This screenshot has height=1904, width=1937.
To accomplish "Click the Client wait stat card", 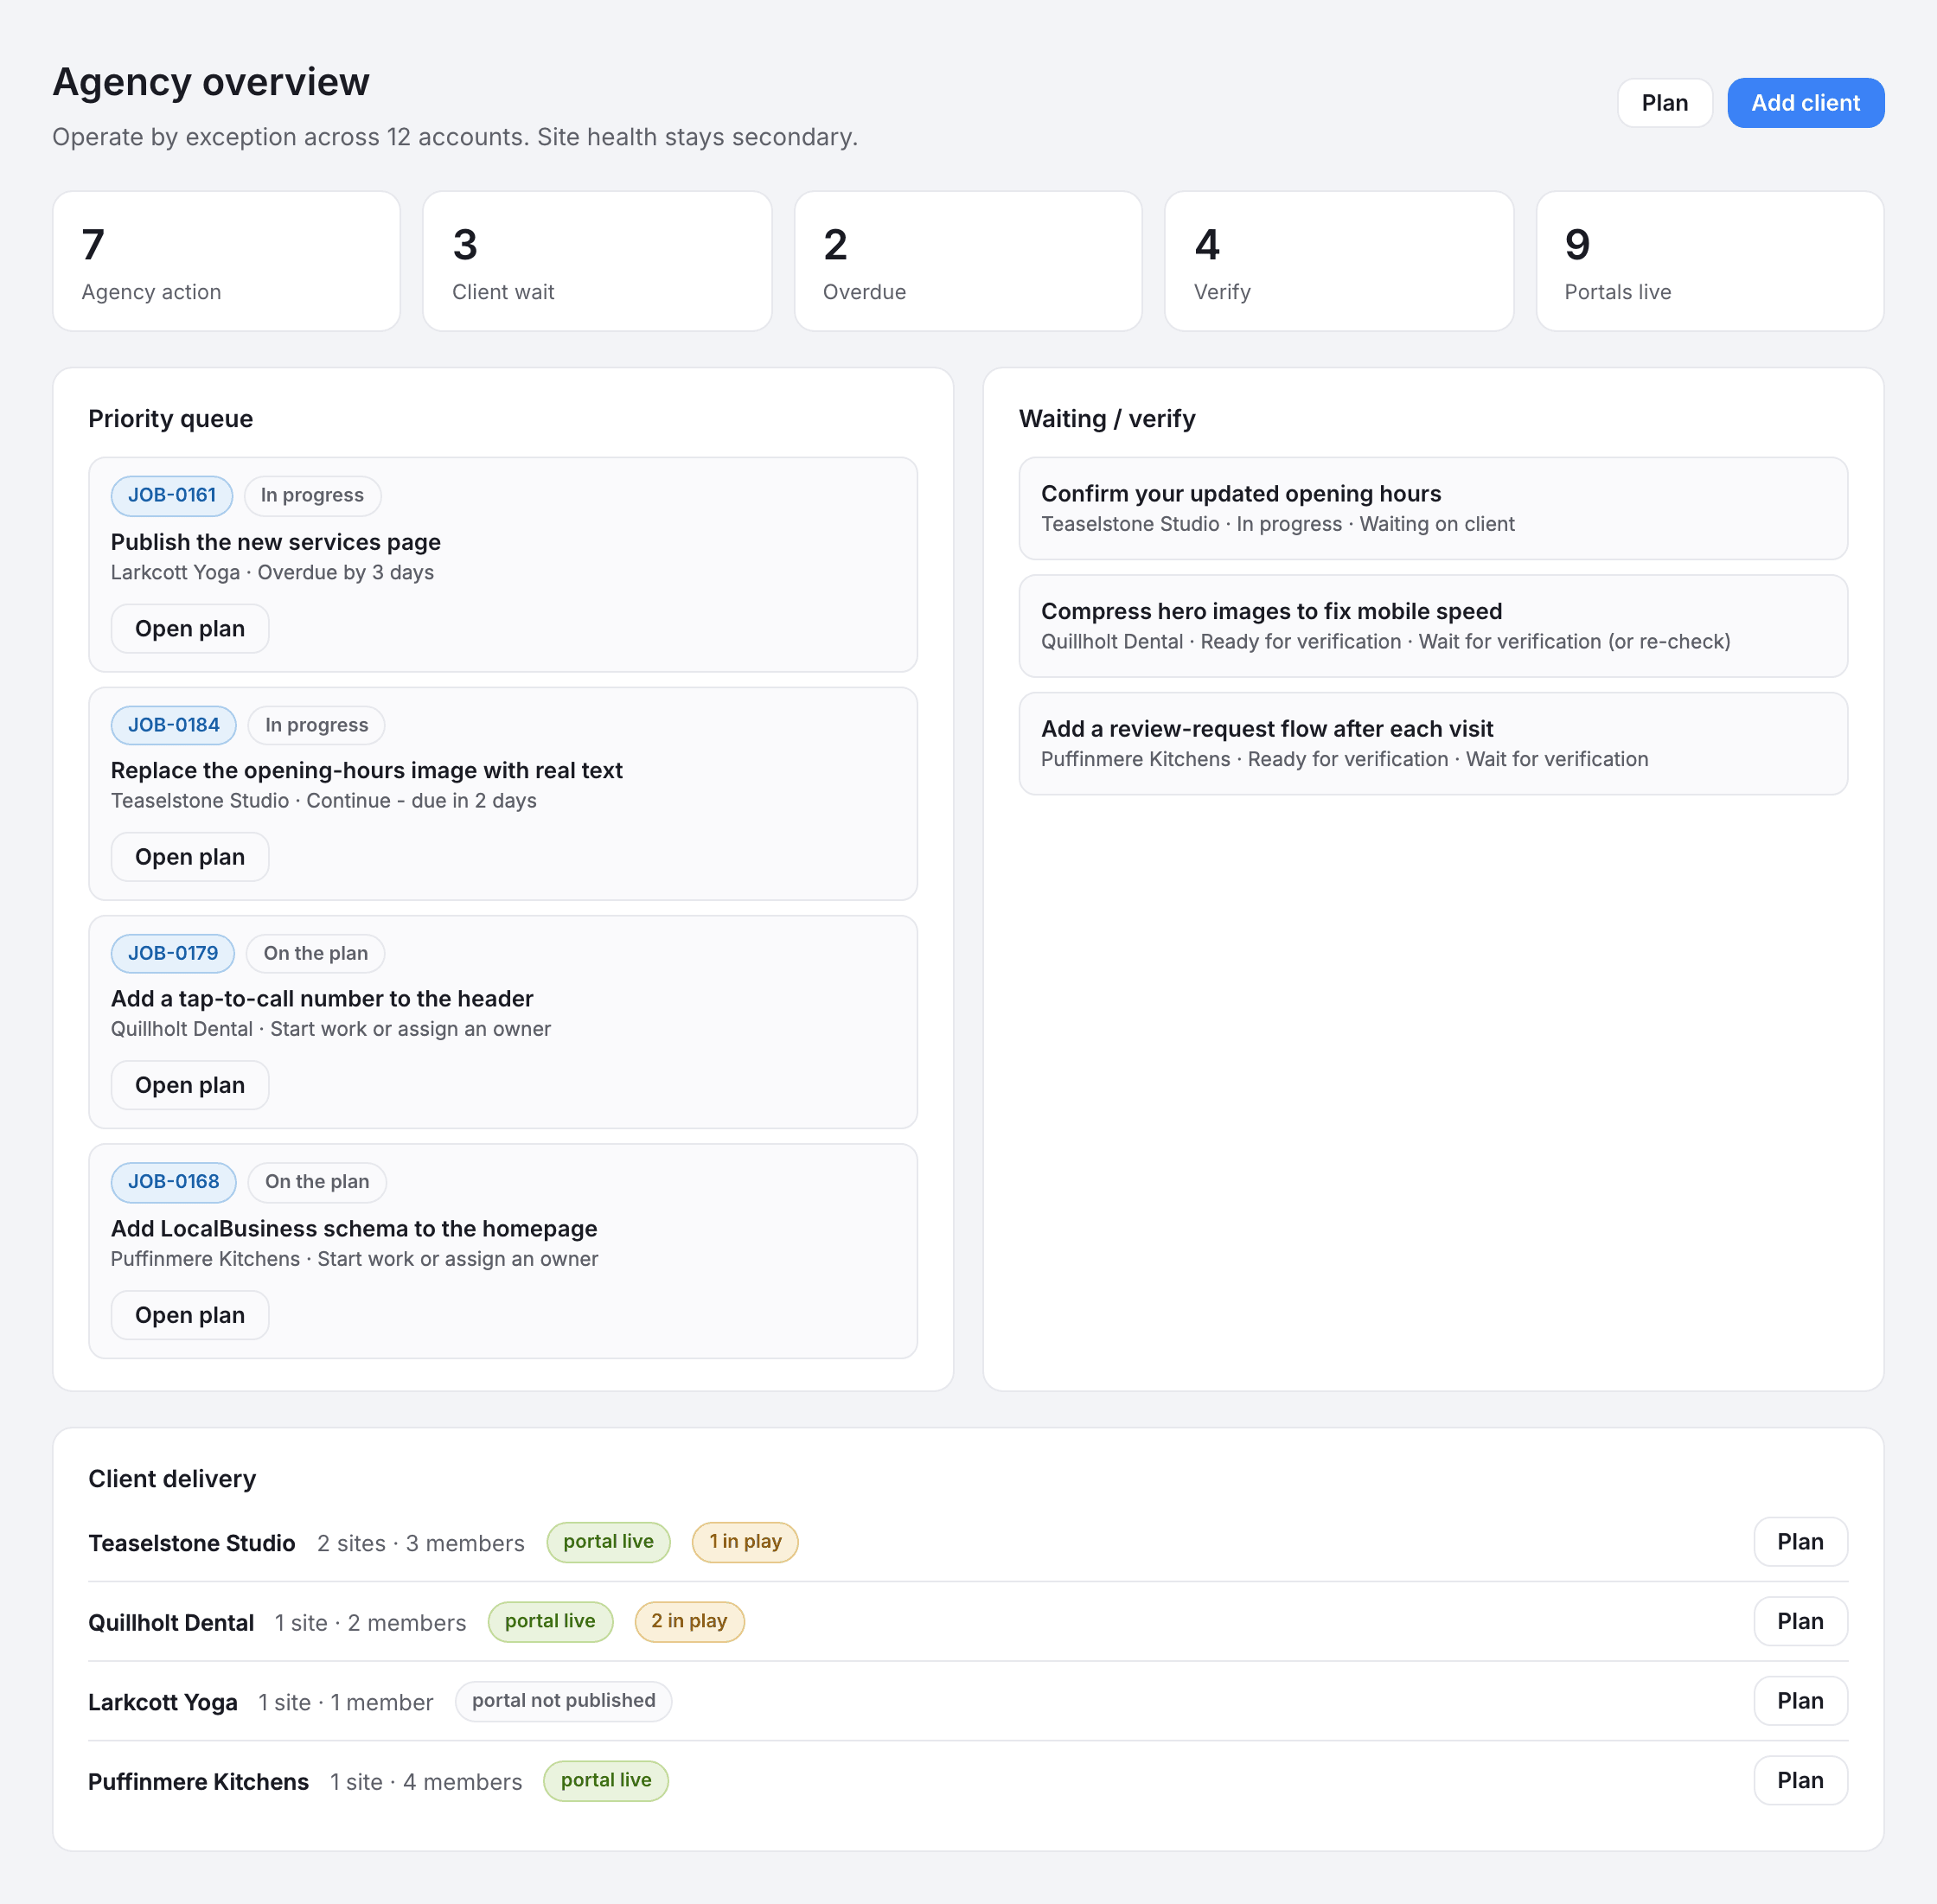I will tap(597, 261).
